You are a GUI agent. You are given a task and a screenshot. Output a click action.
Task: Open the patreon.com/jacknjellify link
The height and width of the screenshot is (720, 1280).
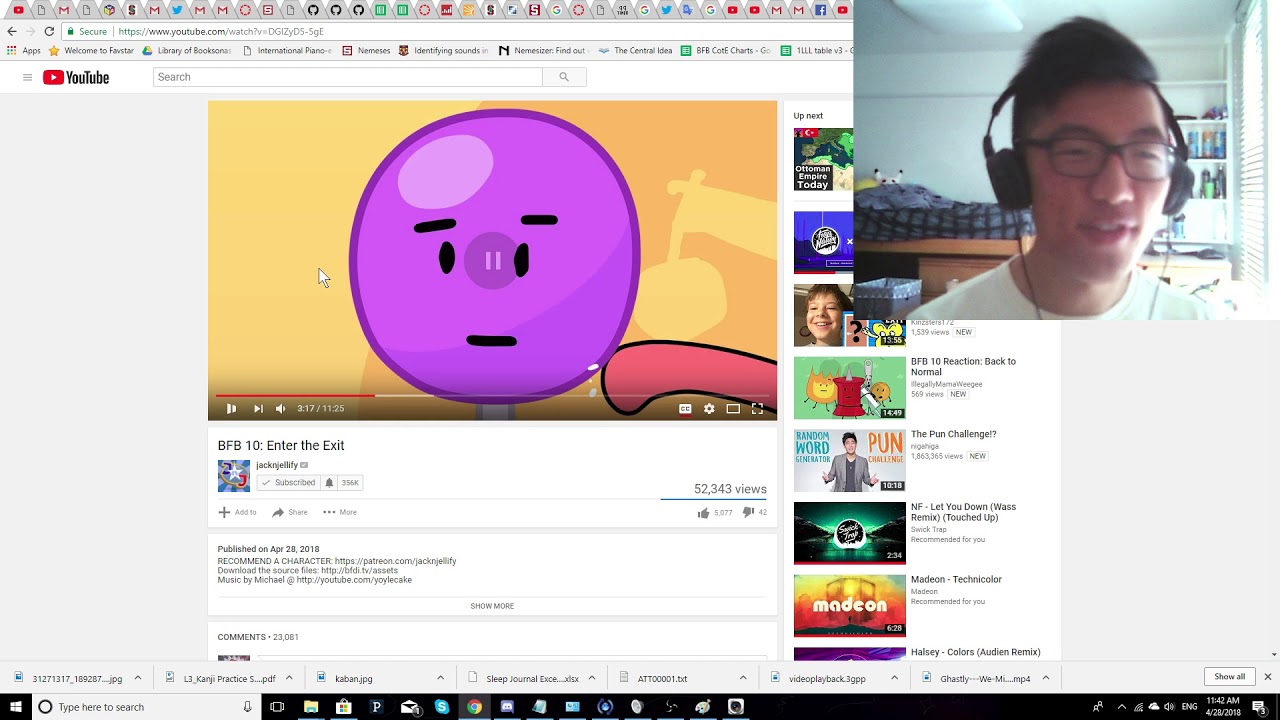point(395,561)
